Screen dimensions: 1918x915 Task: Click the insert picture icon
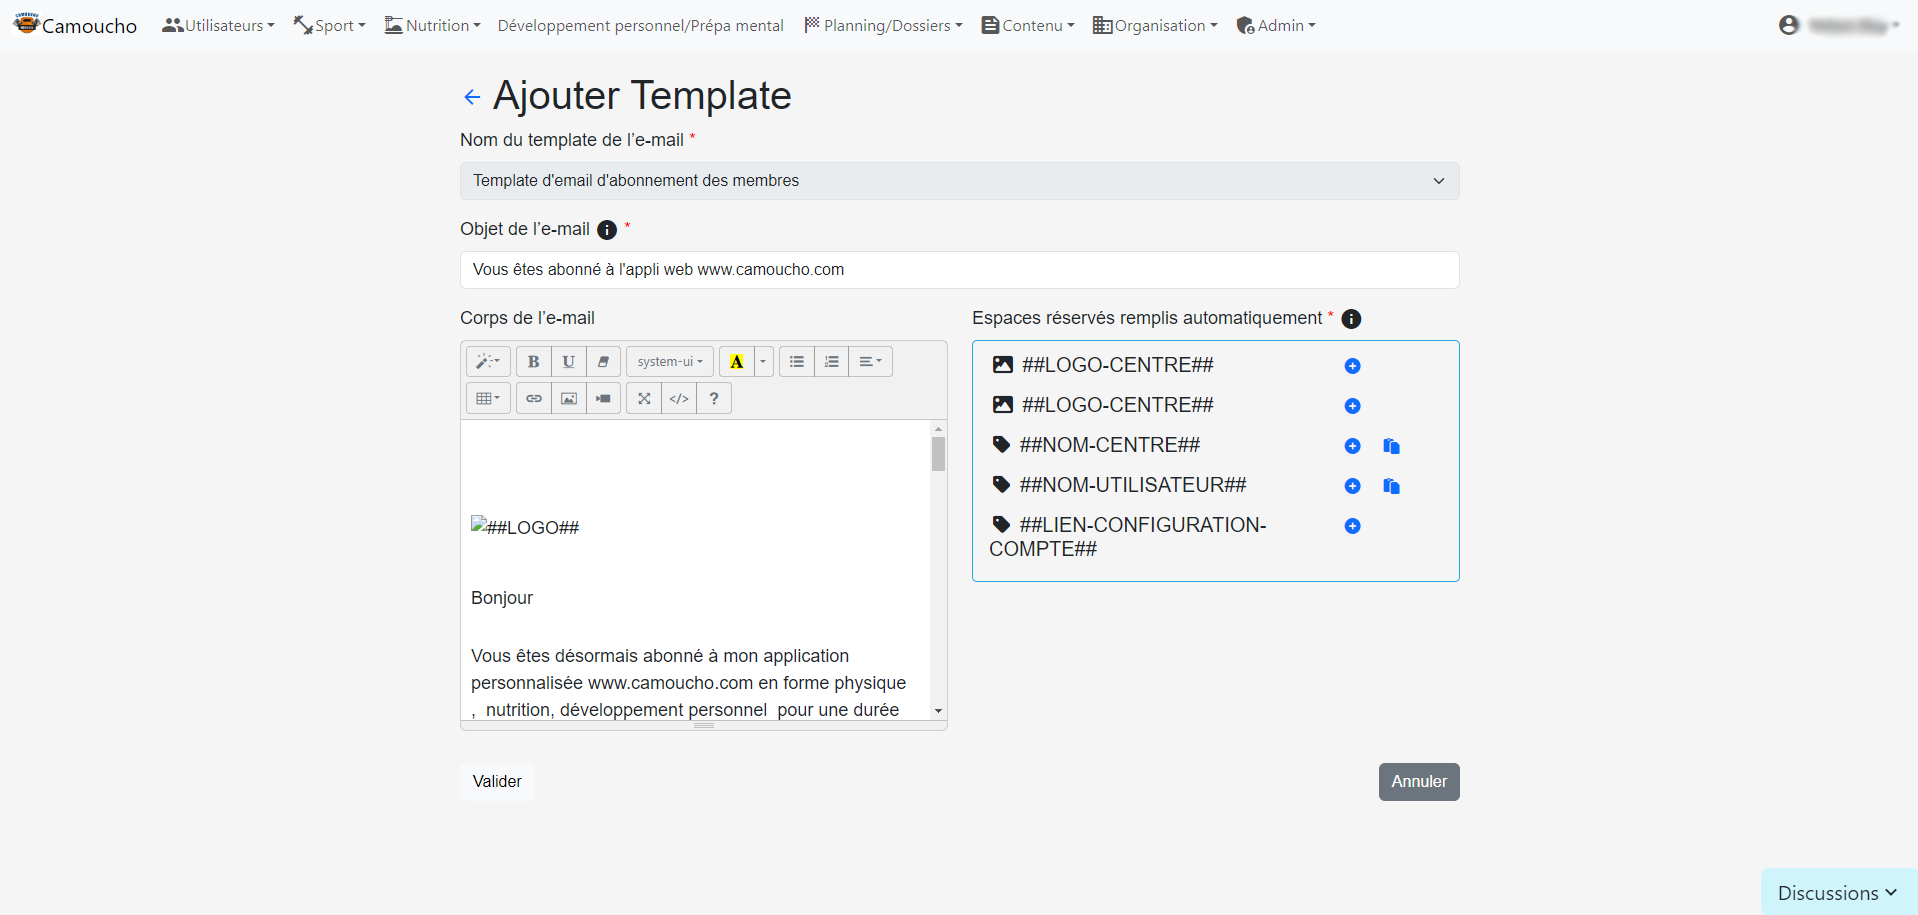click(x=569, y=398)
